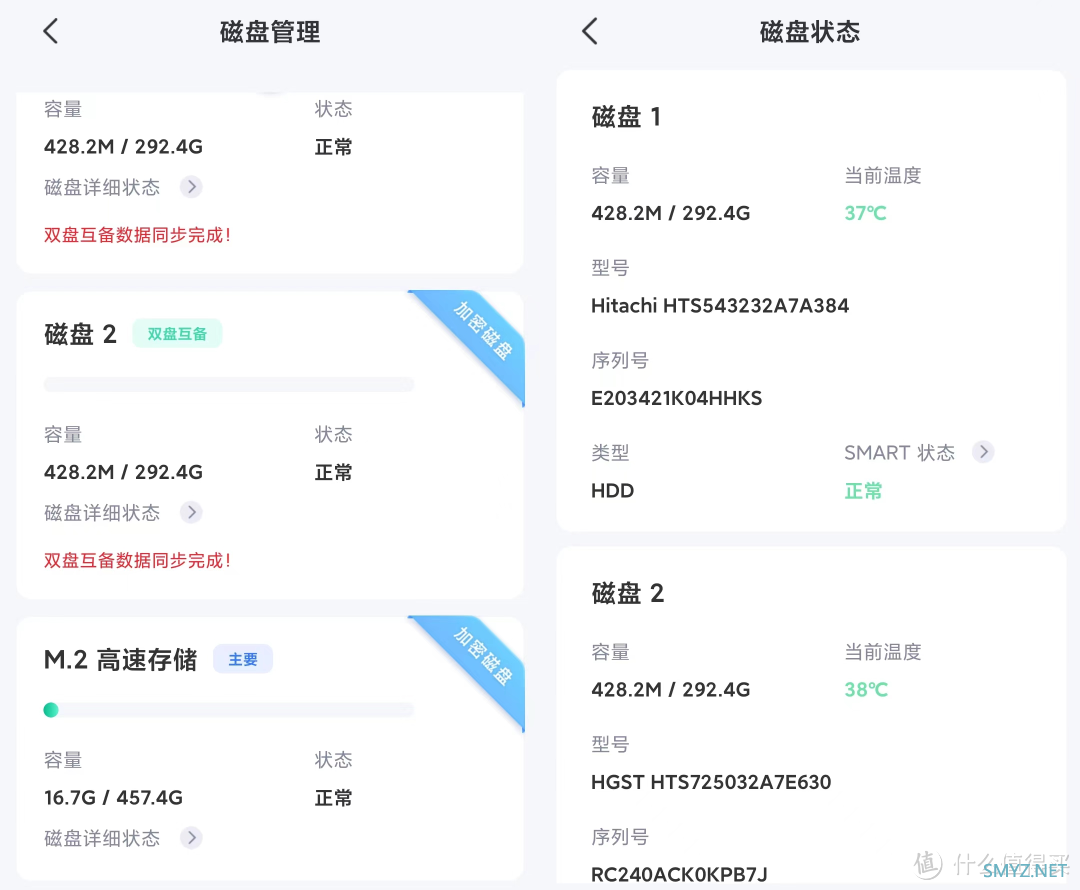Select the 磁盘 2 heading in 磁盘管理
This screenshot has height=890, width=1080.
click(x=81, y=334)
